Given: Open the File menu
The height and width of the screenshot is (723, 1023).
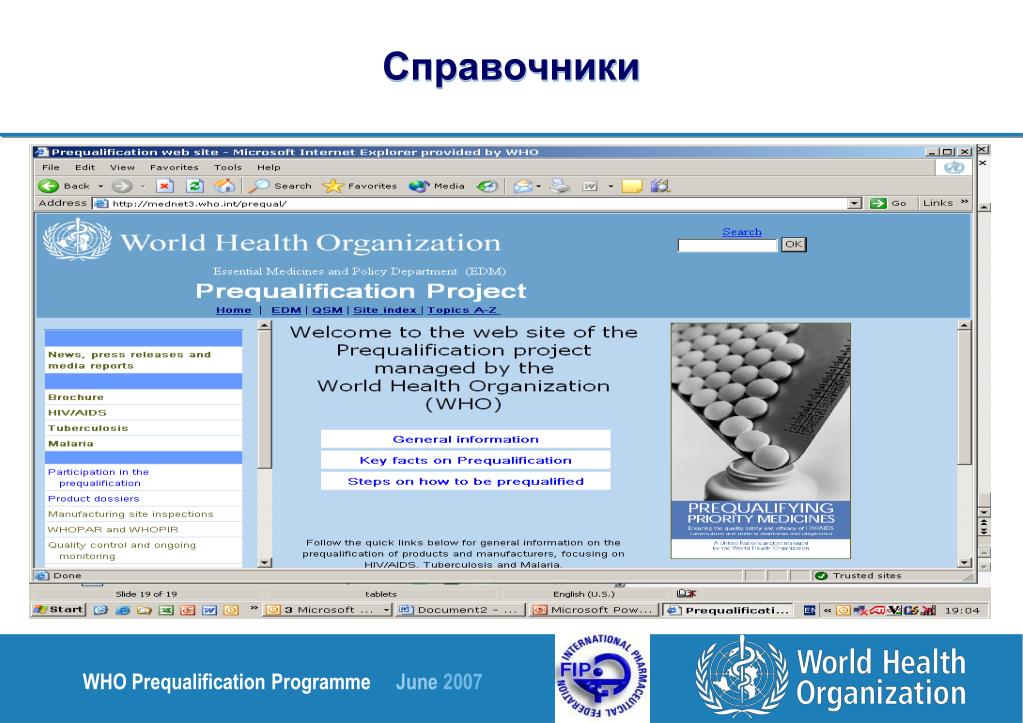Looking at the screenshot, I should click(50, 168).
